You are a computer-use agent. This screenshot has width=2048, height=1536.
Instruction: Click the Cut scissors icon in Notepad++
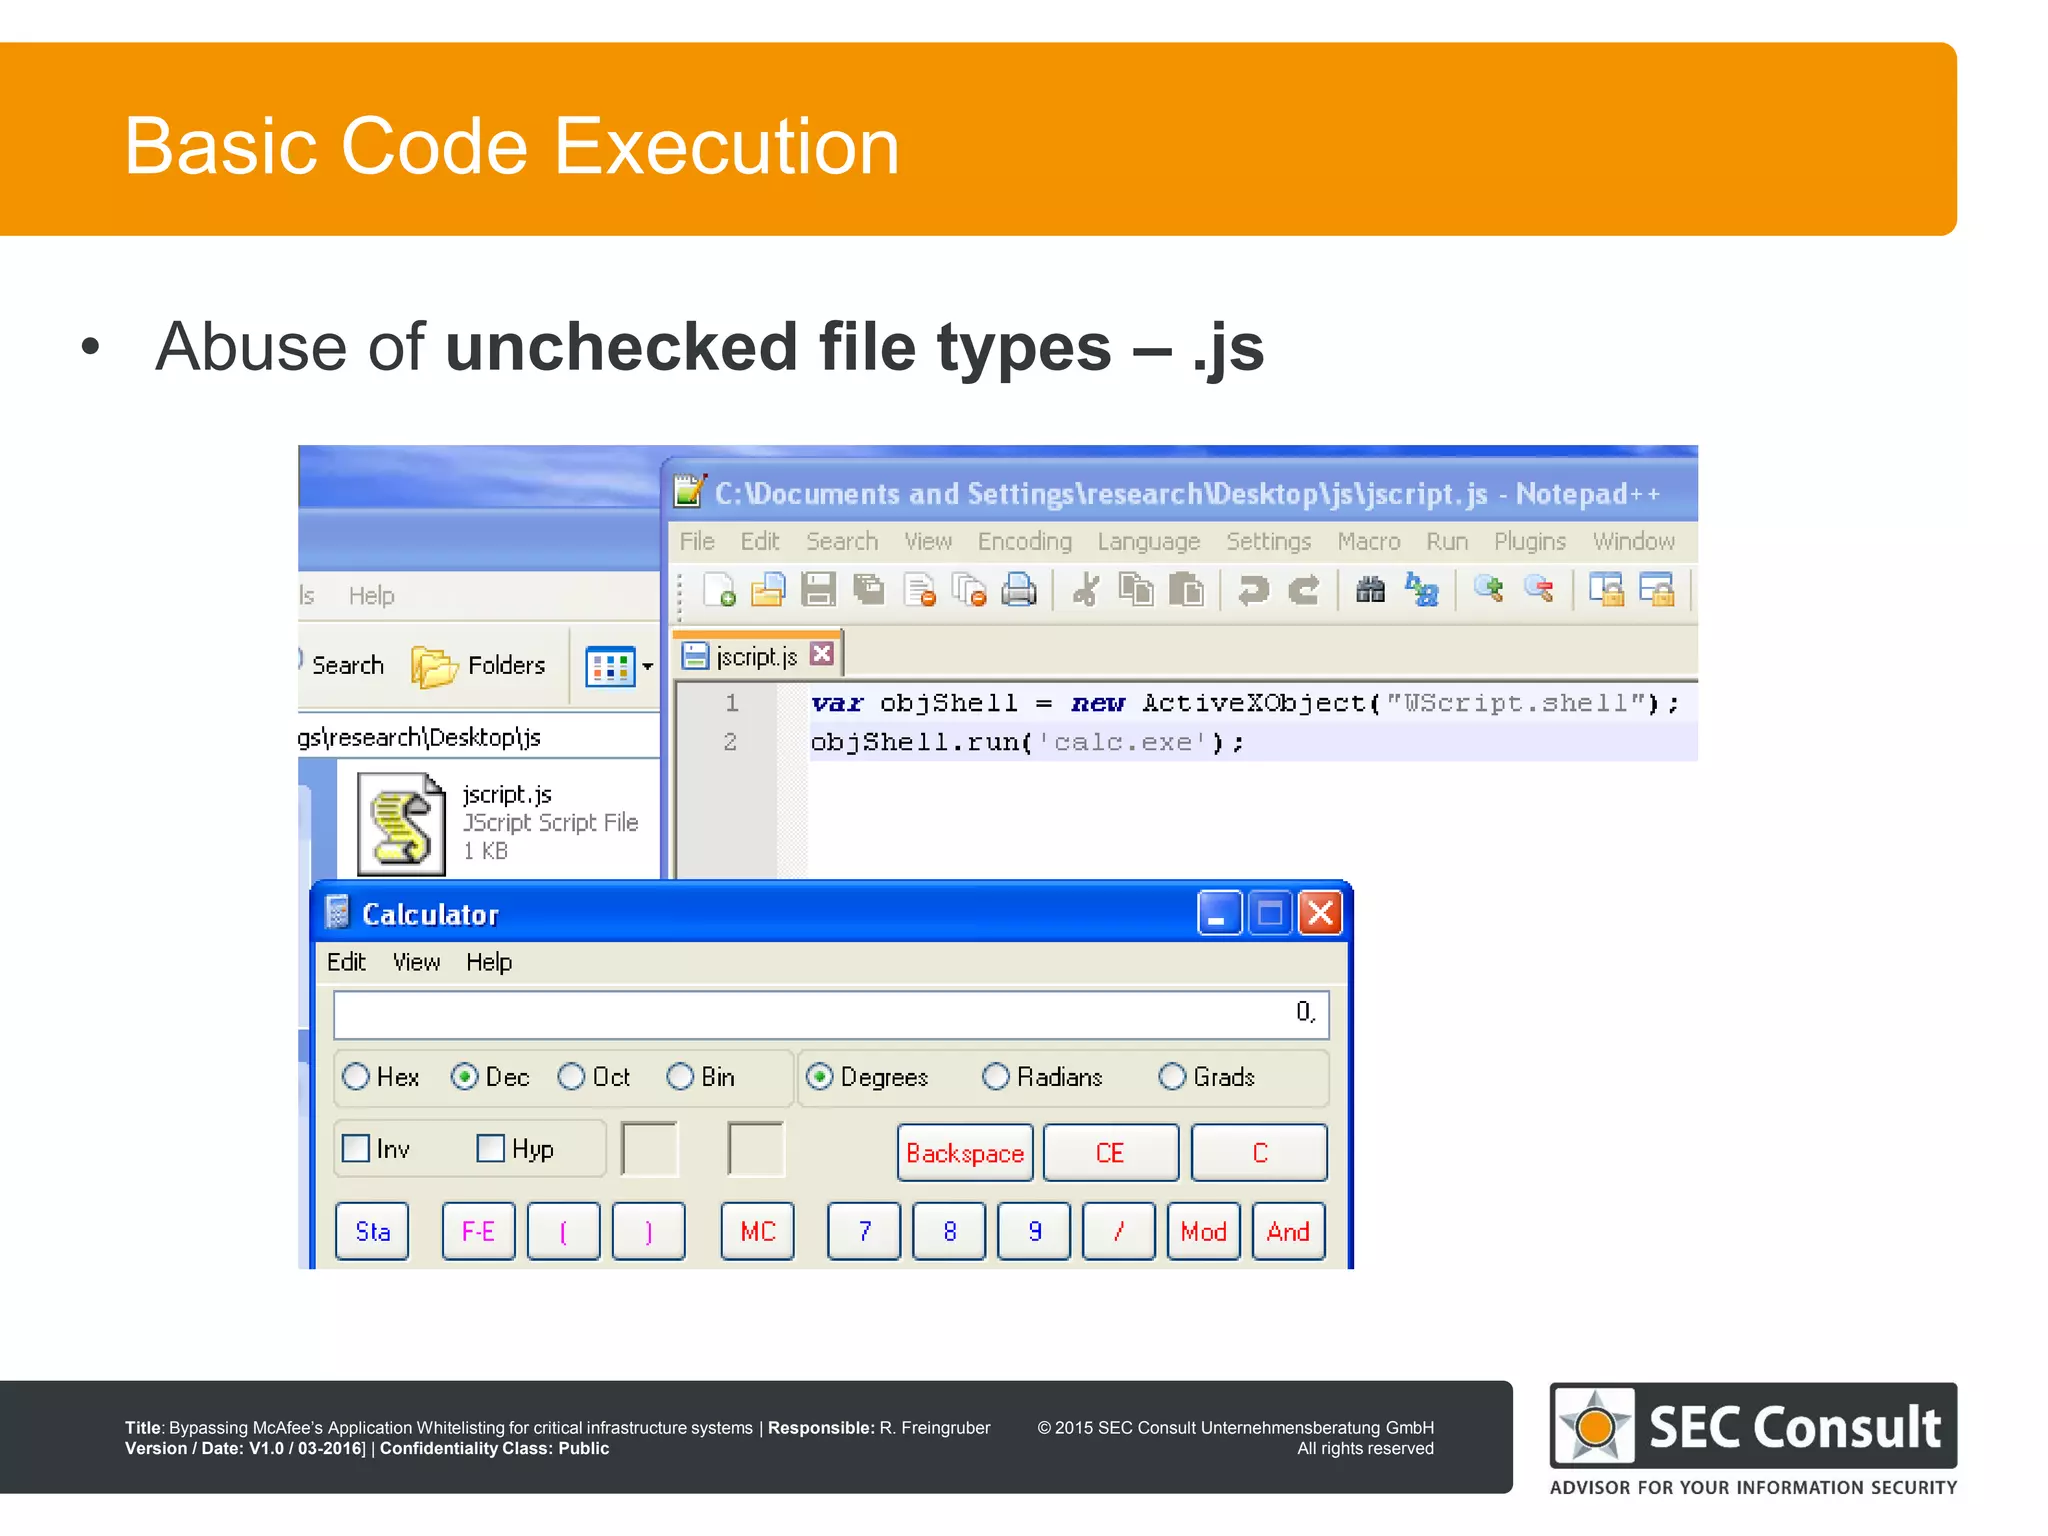point(1086,590)
